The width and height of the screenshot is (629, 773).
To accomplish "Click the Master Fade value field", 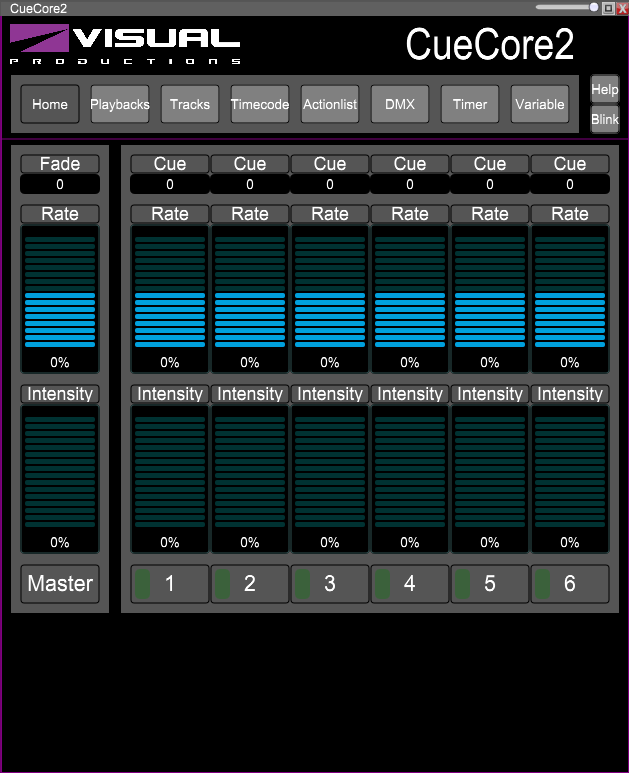I will (x=60, y=184).
